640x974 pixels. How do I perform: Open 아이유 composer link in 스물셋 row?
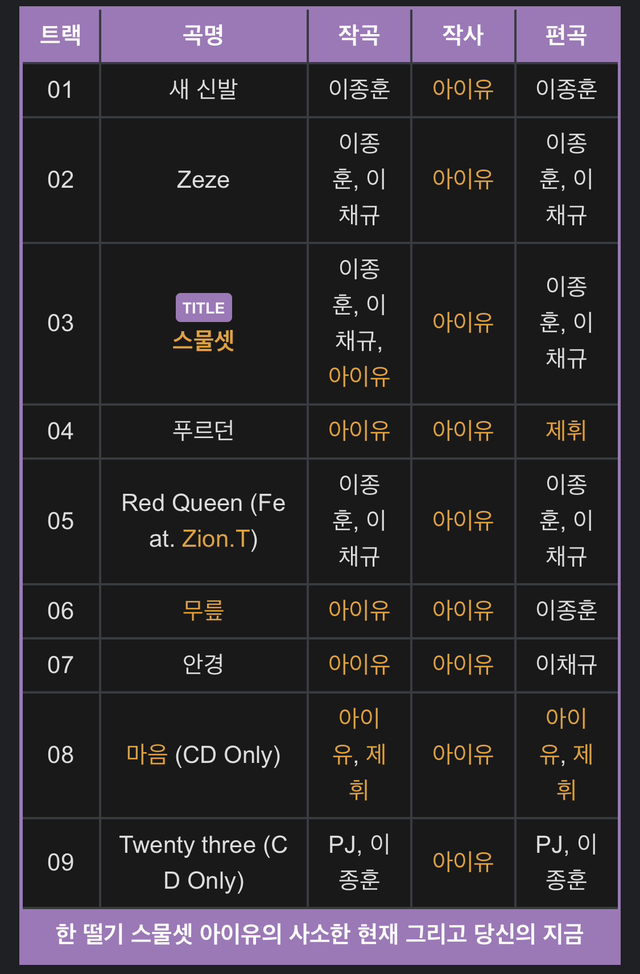pyautogui.click(x=359, y=376)
